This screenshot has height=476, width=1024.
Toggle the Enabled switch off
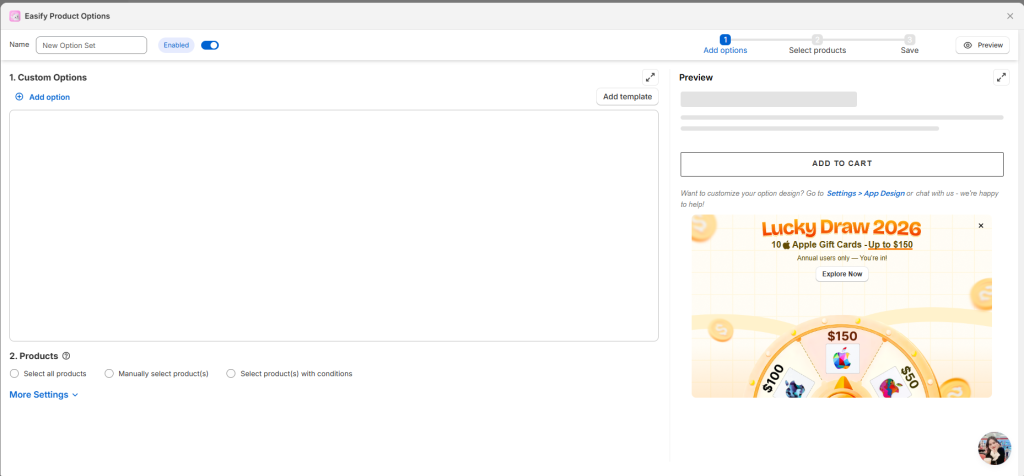pyautogui.click(x=210, y=45)
